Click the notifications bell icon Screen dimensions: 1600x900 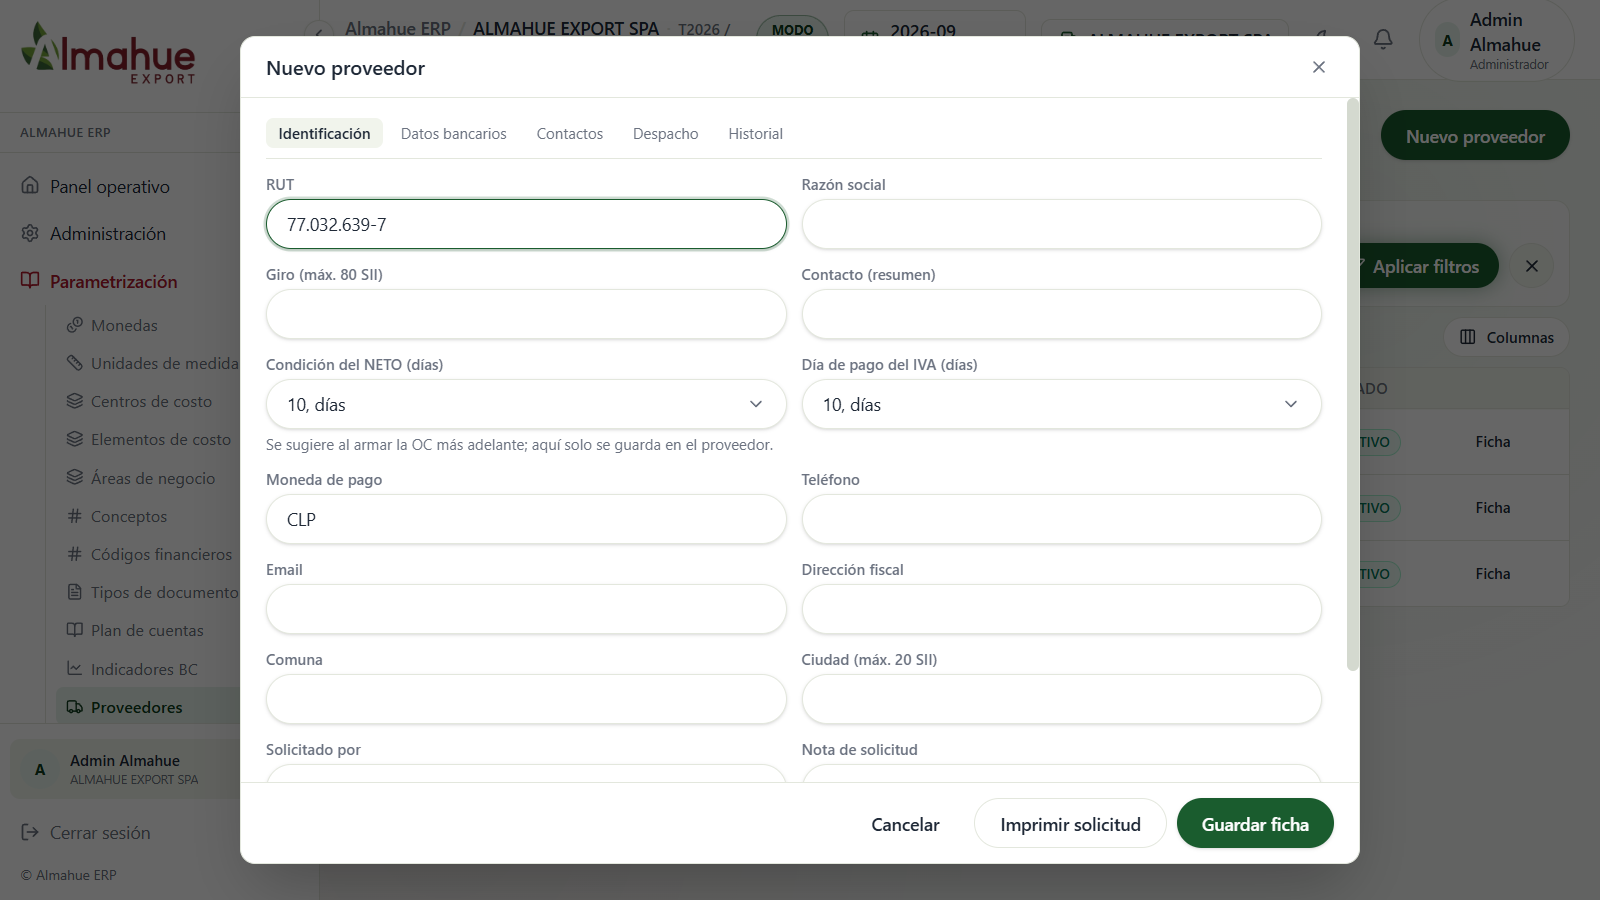[1383, 39]
